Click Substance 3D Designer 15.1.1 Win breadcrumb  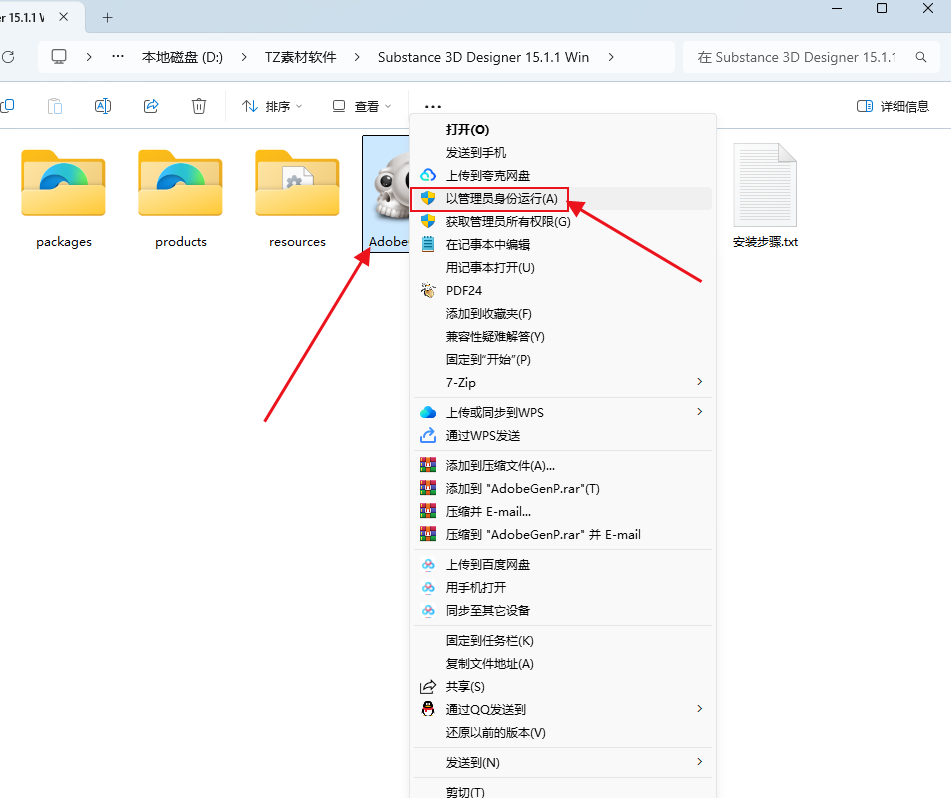pyautogui.click(x=483, y=57)
